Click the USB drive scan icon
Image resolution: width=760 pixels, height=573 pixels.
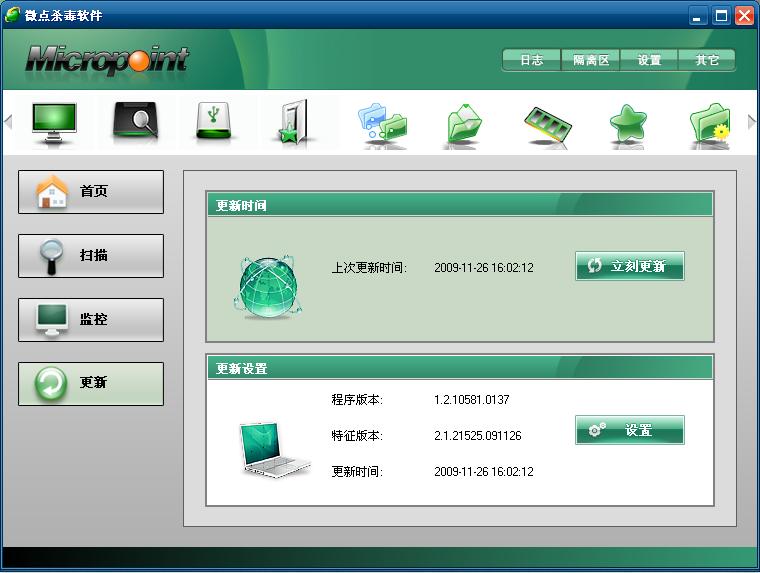point(214,121)
